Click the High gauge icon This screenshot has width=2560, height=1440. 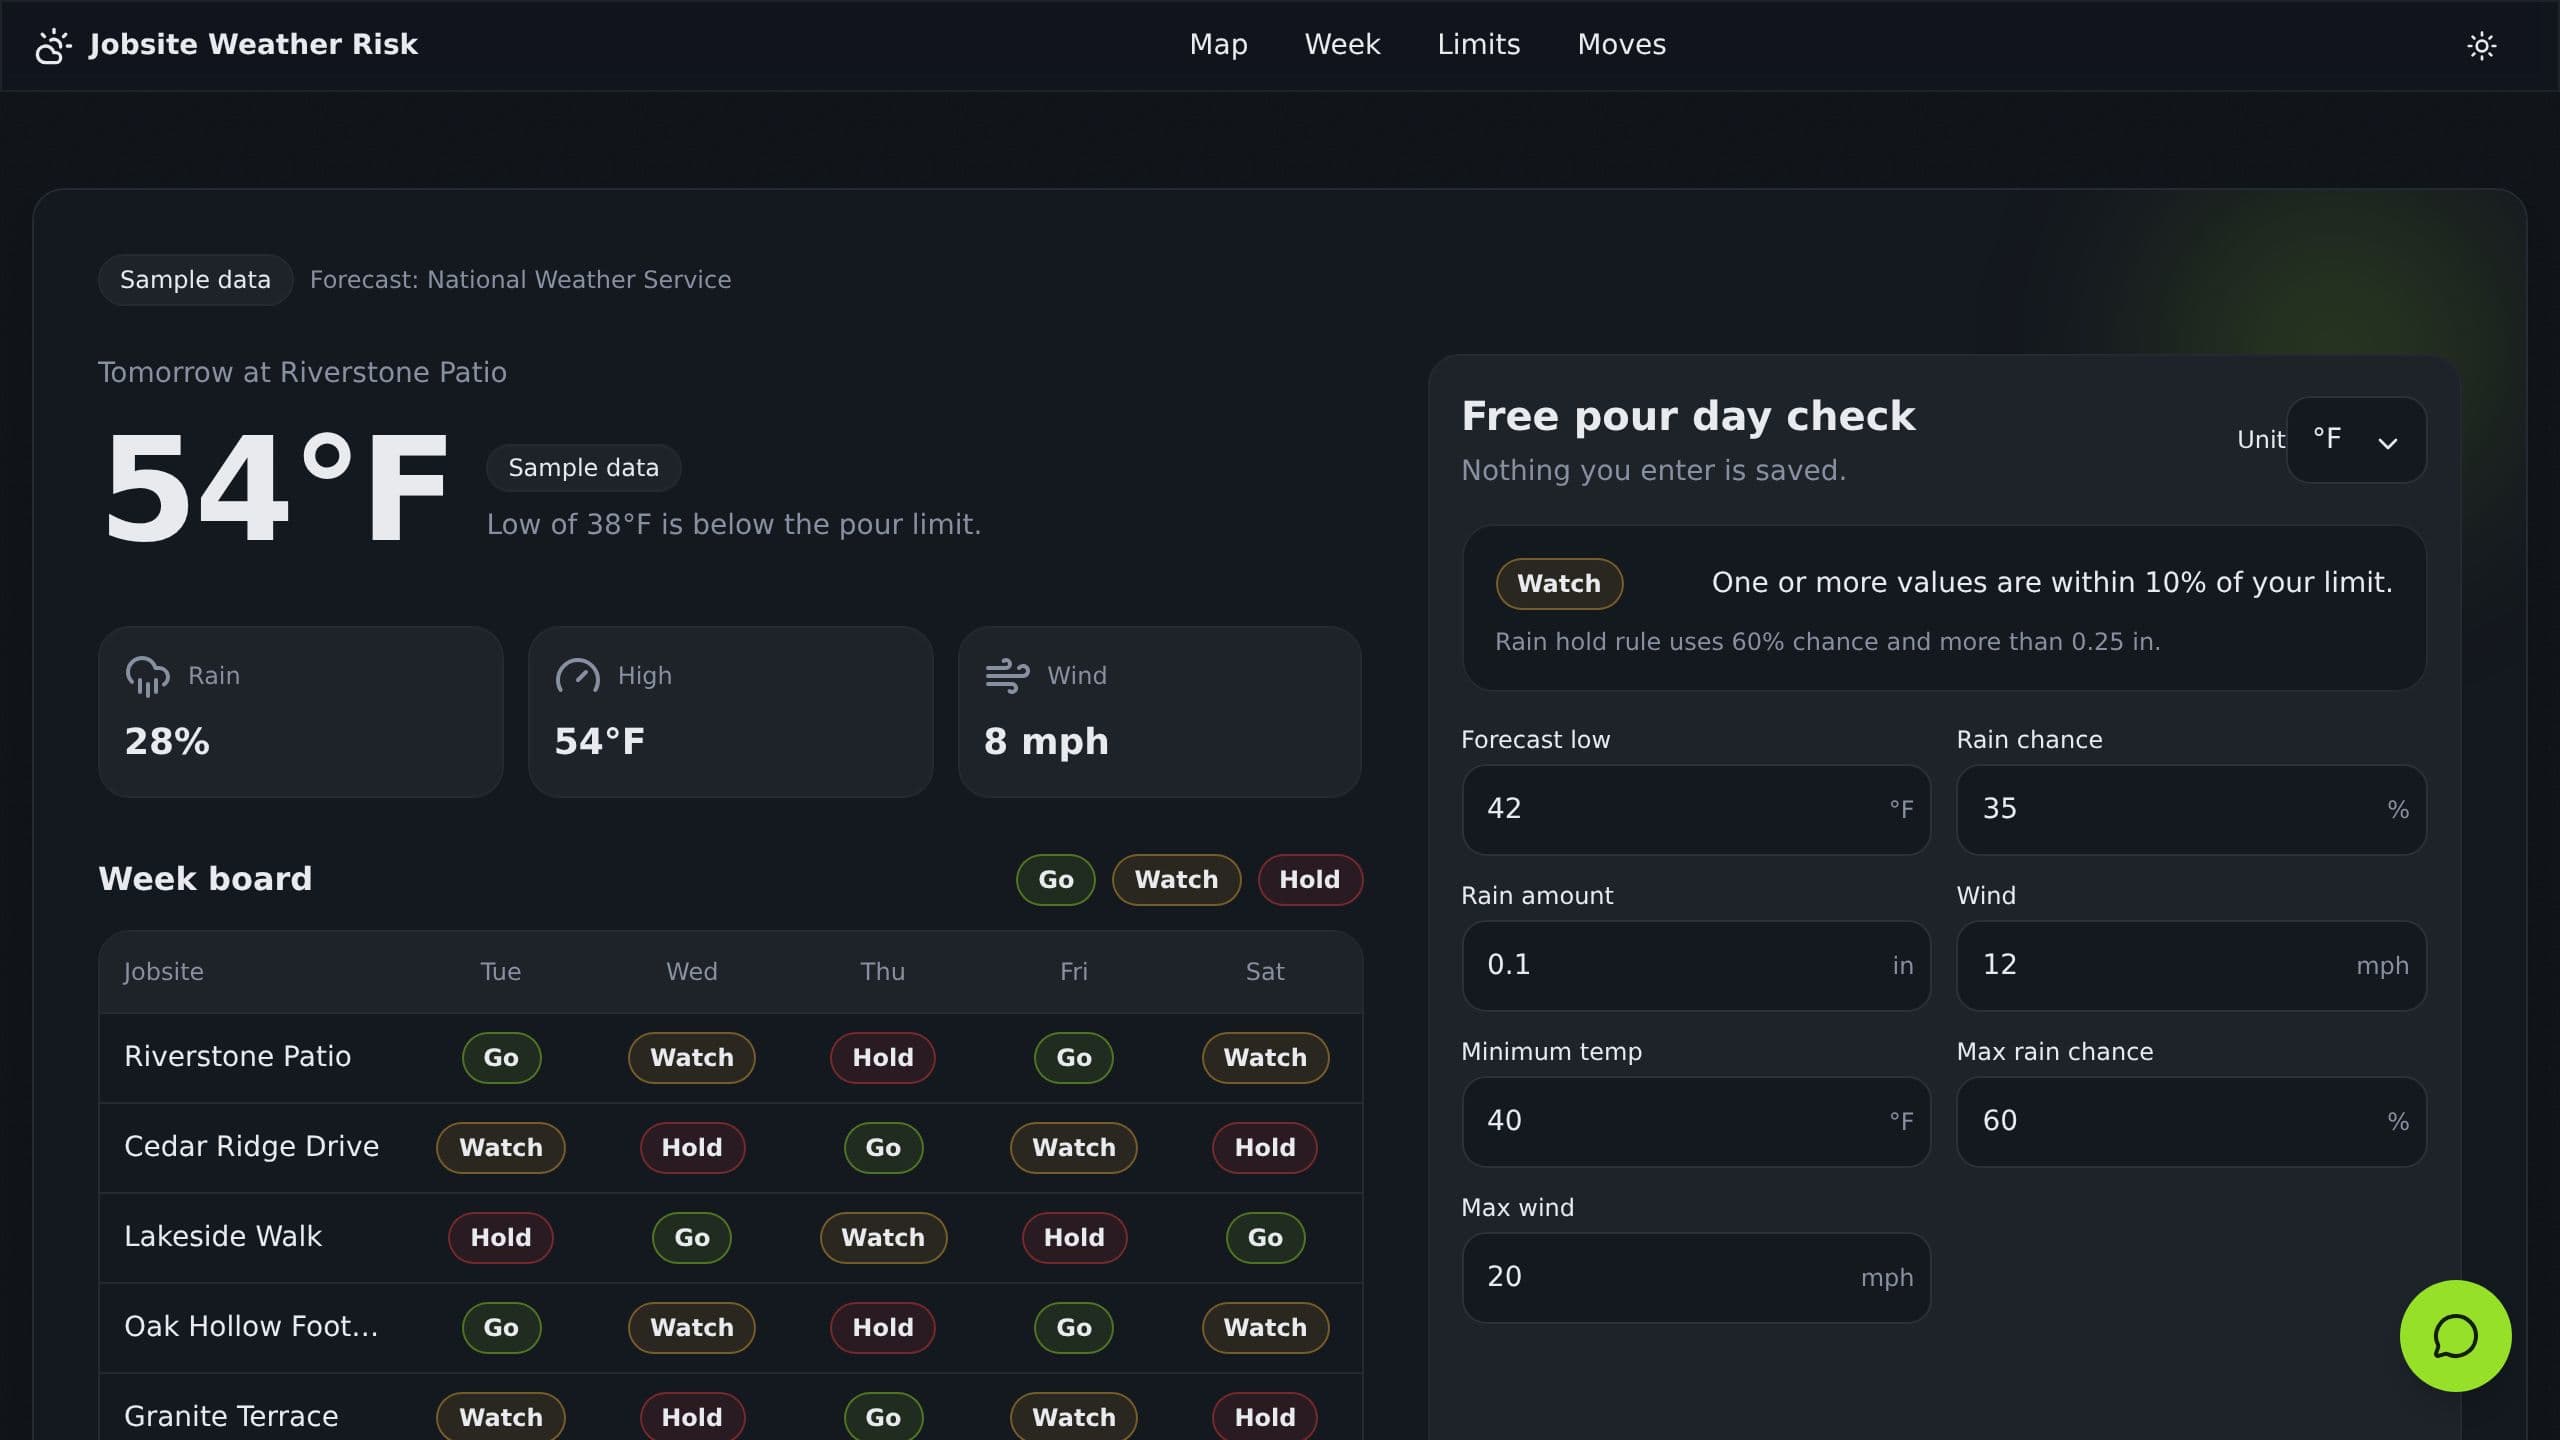[x=577, y=677]
